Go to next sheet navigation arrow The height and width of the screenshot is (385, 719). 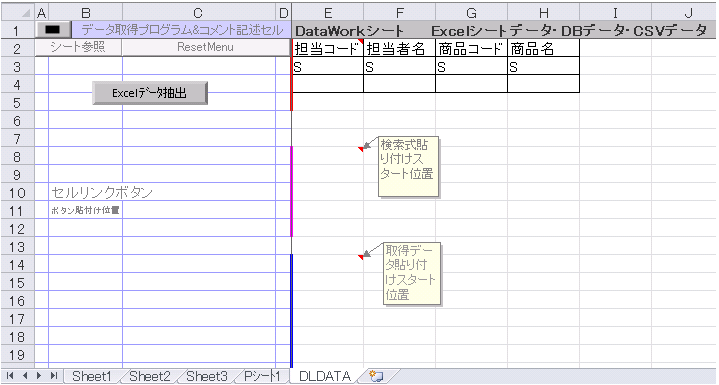(x=39, y=376)
